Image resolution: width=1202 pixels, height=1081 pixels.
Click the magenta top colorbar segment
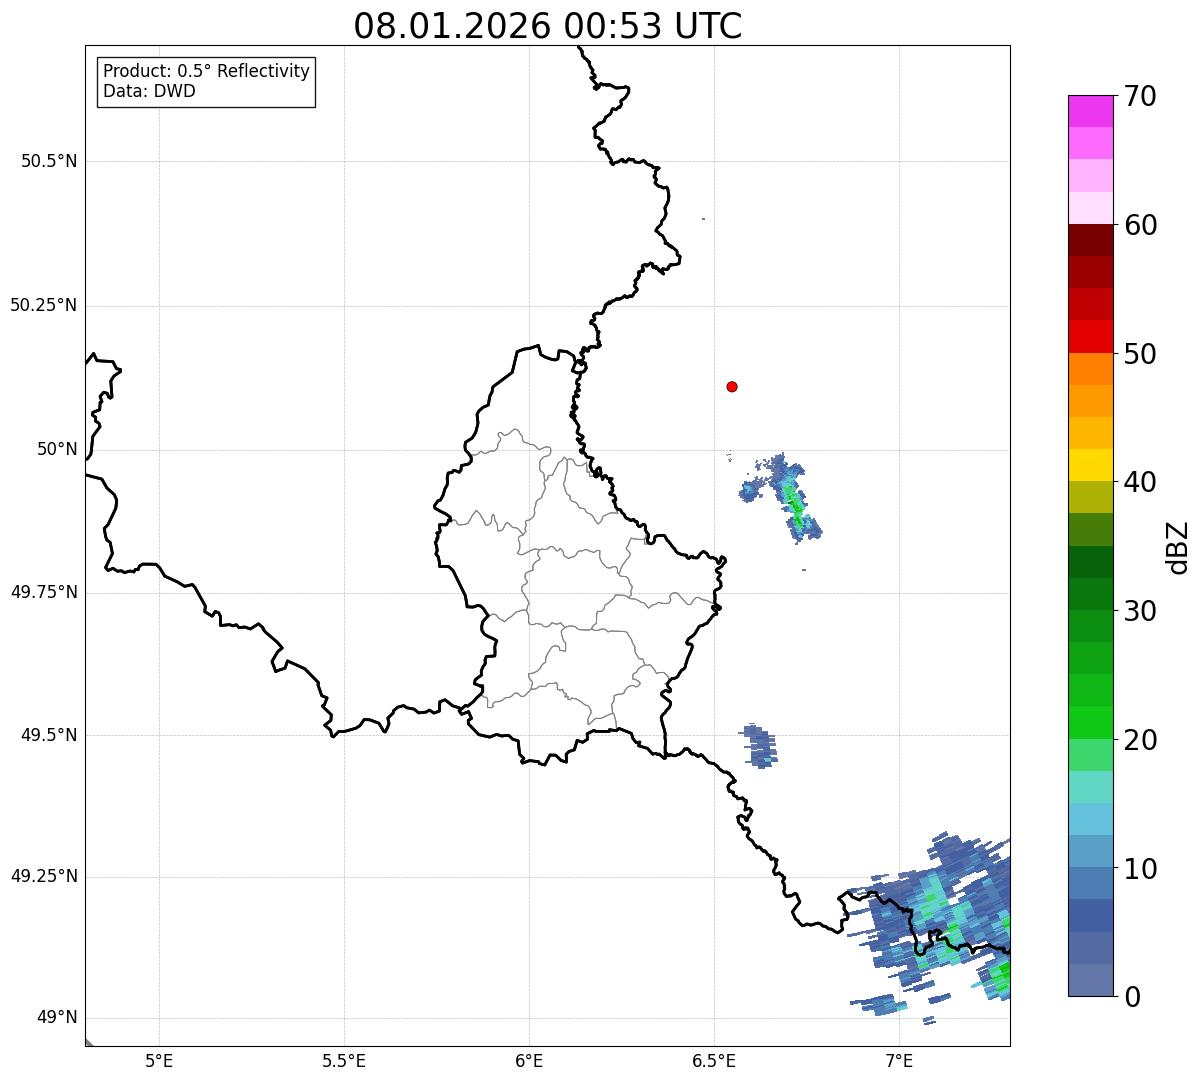[1090, 111]
